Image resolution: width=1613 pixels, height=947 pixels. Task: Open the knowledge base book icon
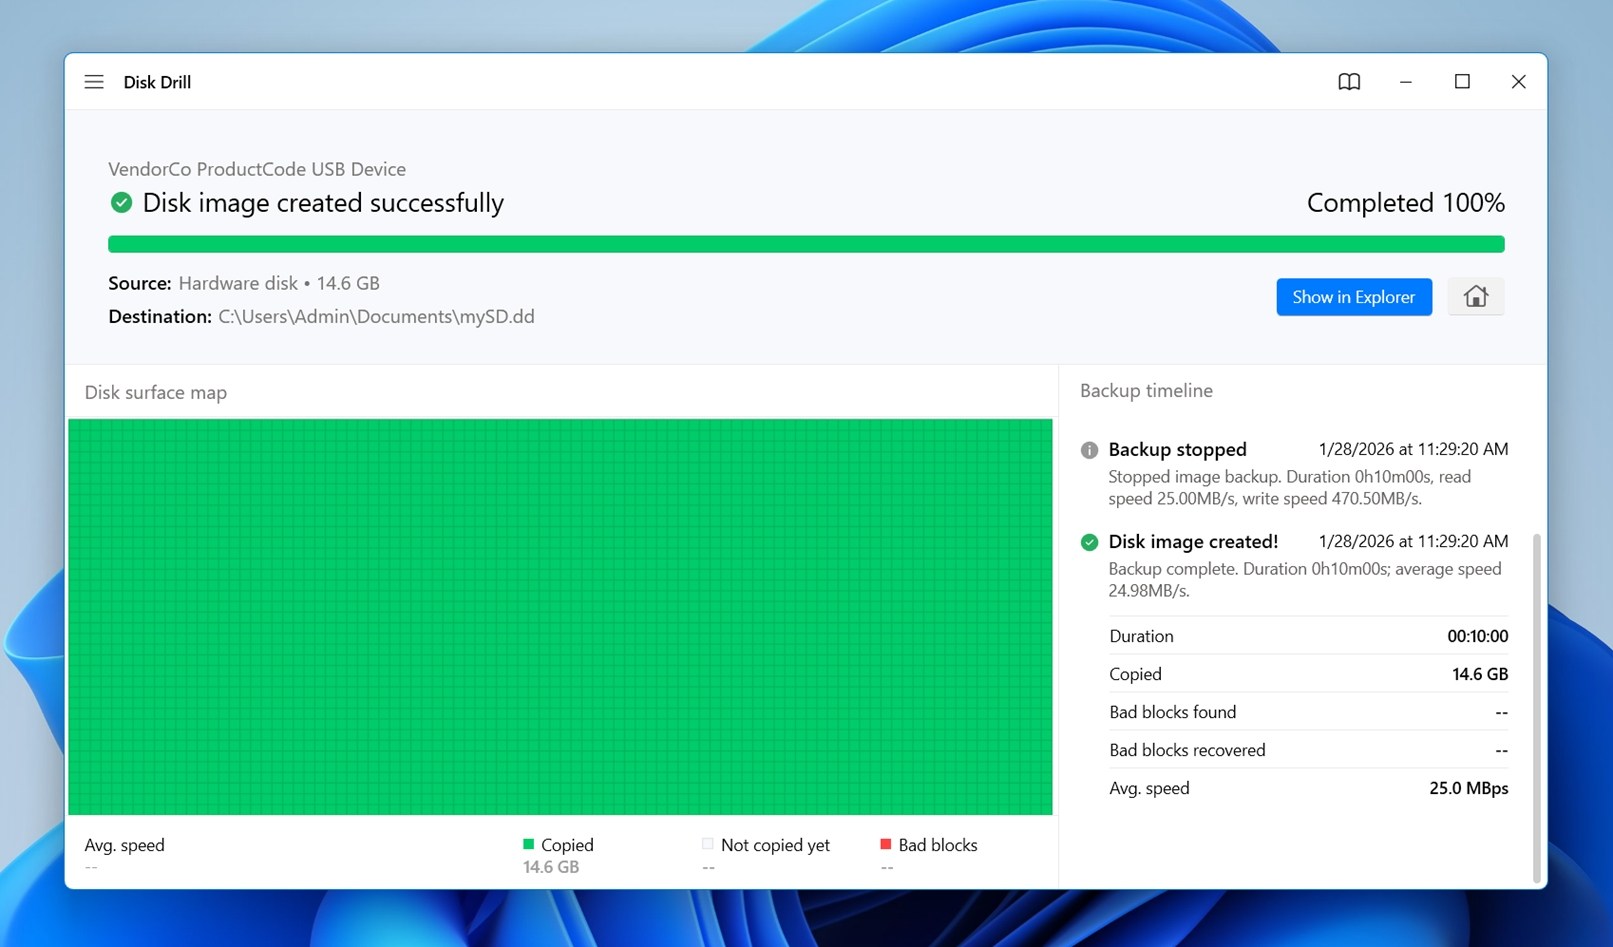(x=1348, y=82)
